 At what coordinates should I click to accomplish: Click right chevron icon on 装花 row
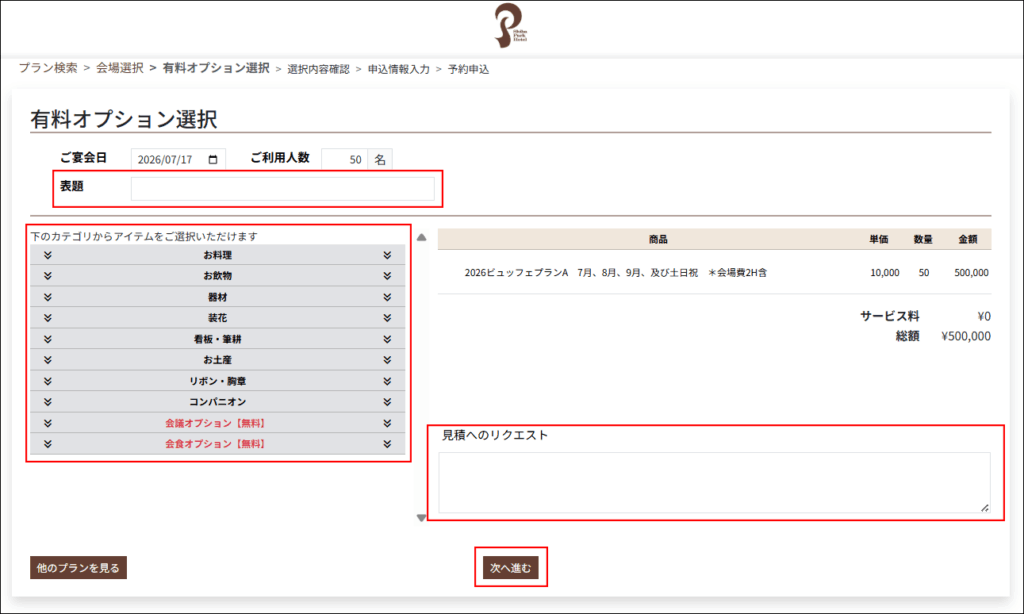click(387, 318)
